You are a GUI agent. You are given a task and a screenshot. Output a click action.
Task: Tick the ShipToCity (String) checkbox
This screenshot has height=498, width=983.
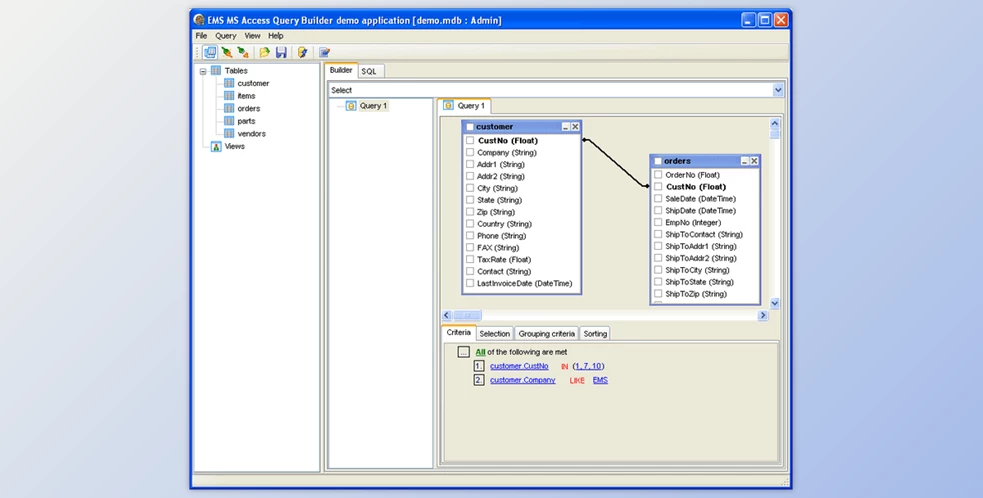click(x=658, y=270)
